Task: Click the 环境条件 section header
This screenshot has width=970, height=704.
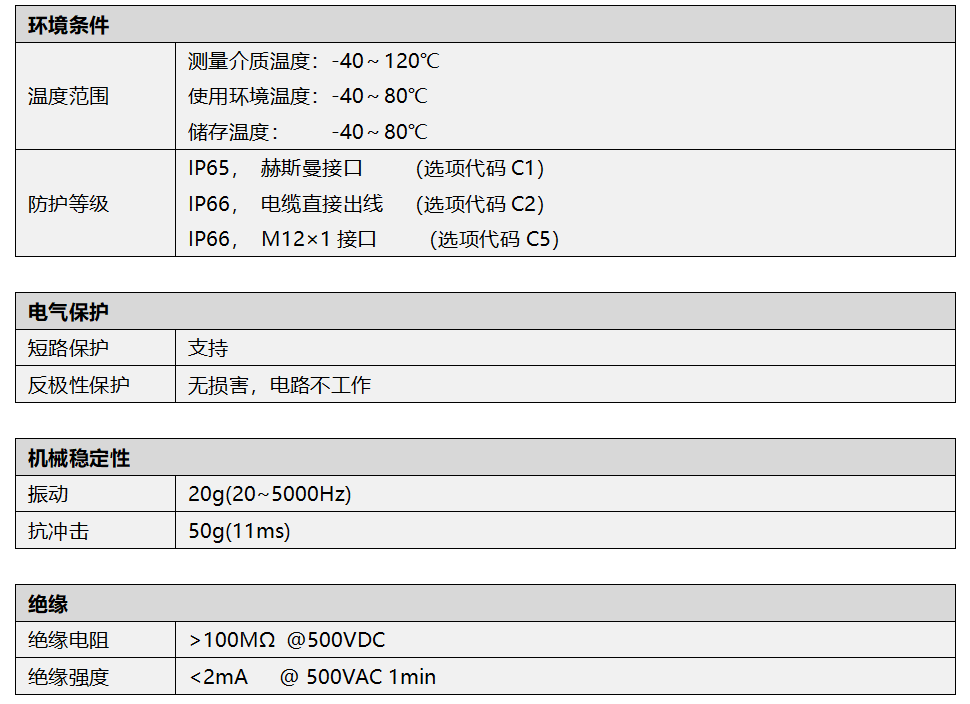Action: (68, 26)
